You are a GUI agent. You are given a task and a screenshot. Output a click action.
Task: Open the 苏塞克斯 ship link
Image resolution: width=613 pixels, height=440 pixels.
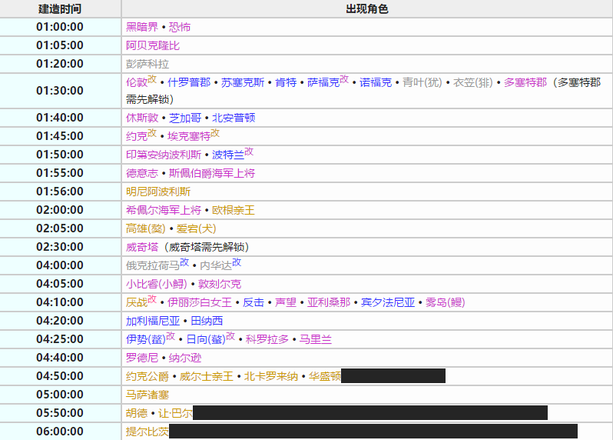[x=245, y=82]
